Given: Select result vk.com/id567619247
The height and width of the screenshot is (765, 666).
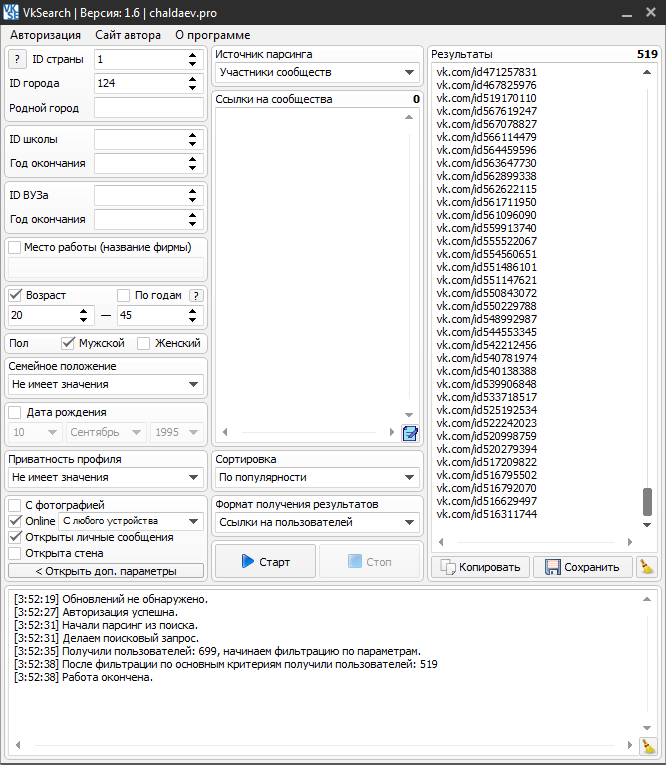Looking at the screenshot, I should 486,111.
